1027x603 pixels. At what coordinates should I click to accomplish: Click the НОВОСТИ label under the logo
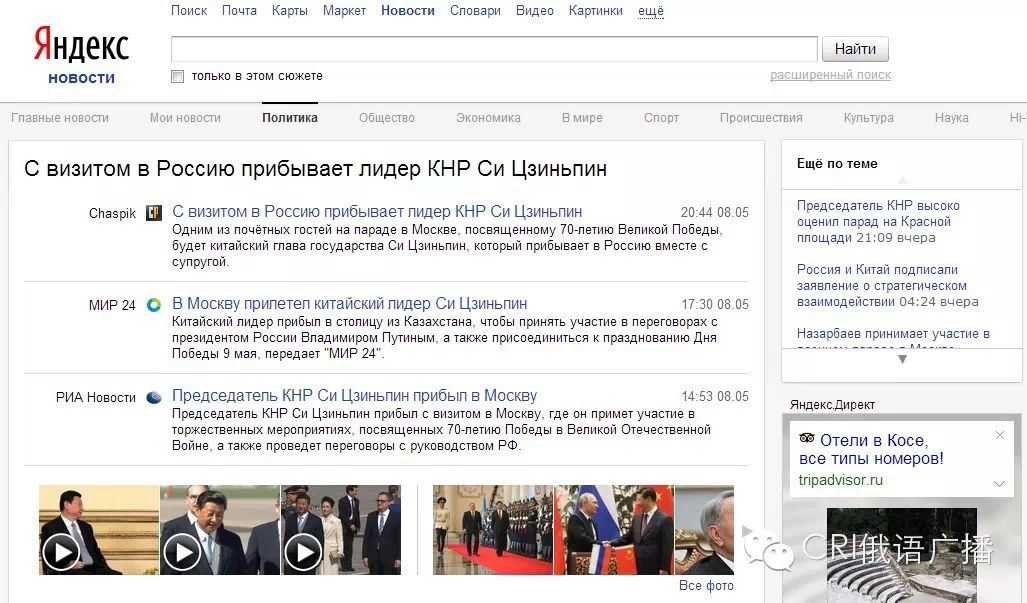[81, 78]
